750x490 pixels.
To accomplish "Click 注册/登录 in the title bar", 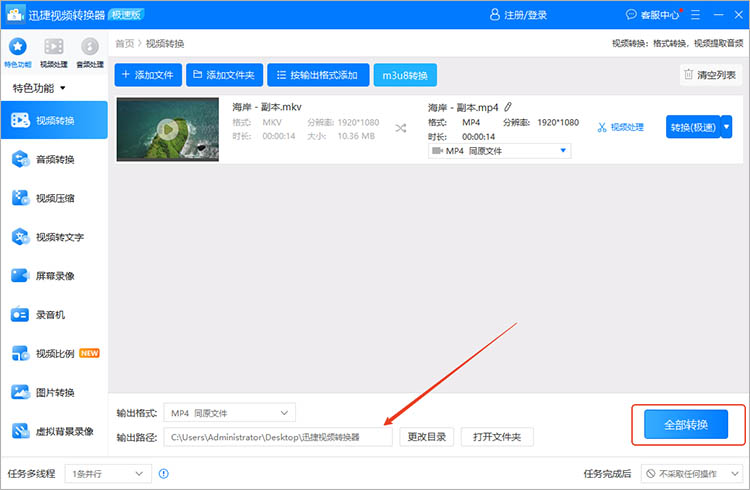I will 518,15.
